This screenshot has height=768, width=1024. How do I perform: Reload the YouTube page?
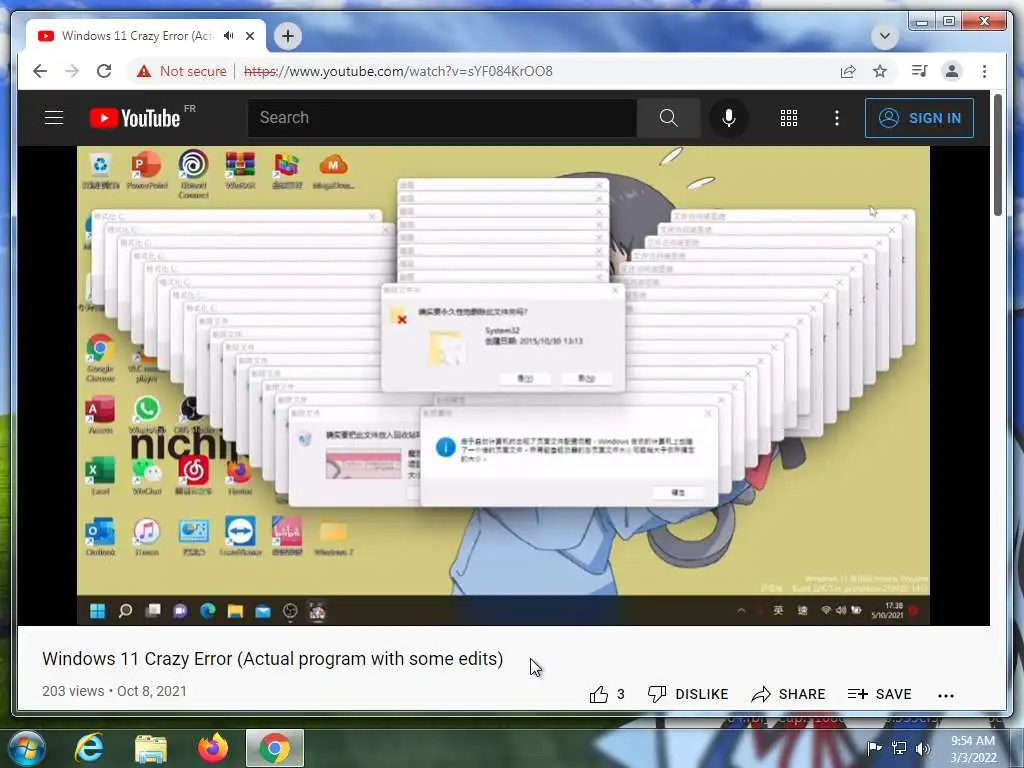click(104, 71)
